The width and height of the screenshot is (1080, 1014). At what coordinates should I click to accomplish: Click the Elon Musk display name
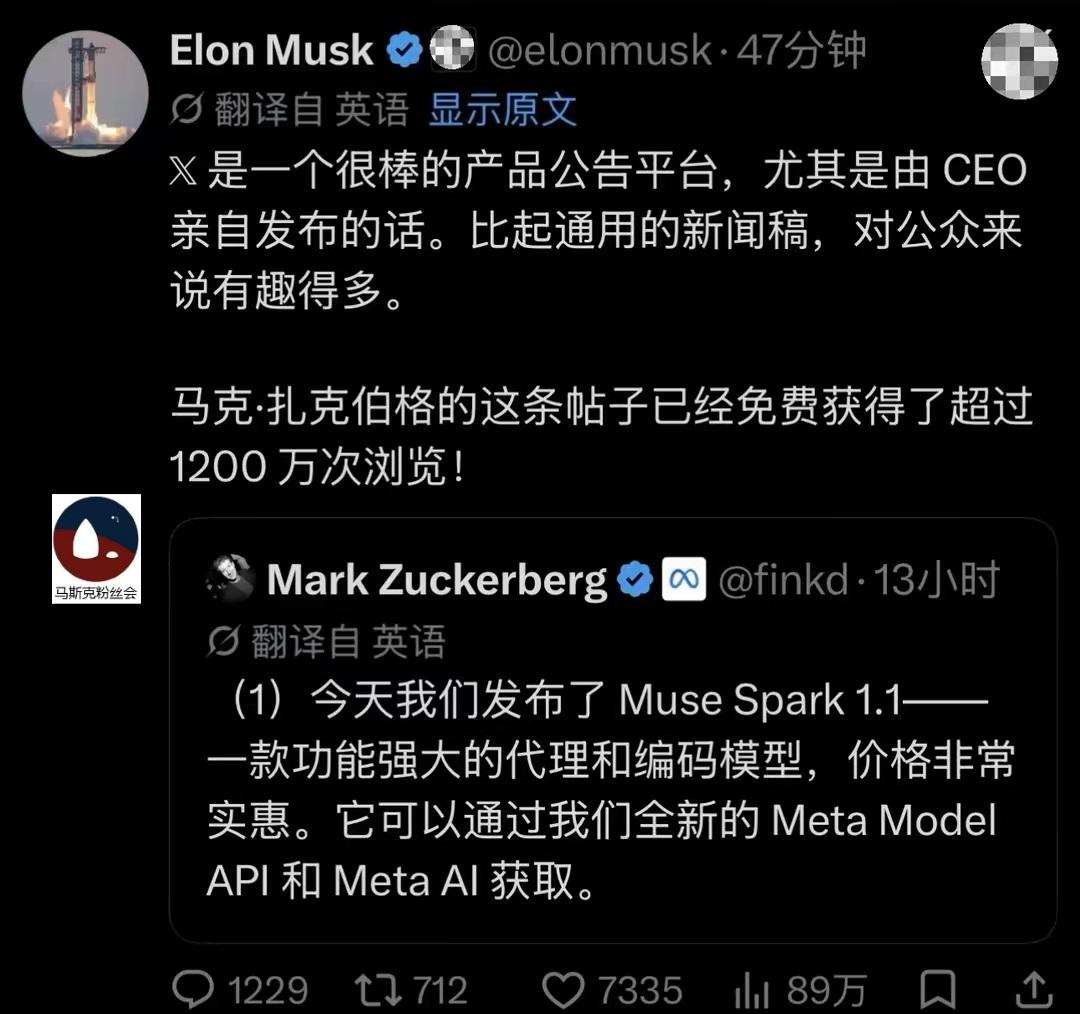tap(271, 51)
